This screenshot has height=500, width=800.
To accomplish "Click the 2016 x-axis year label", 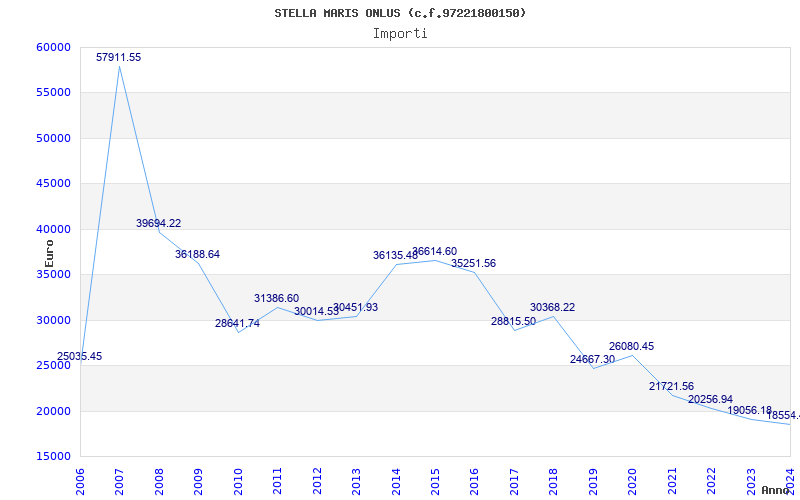I will pyautogui.click(x=474, y=481).
